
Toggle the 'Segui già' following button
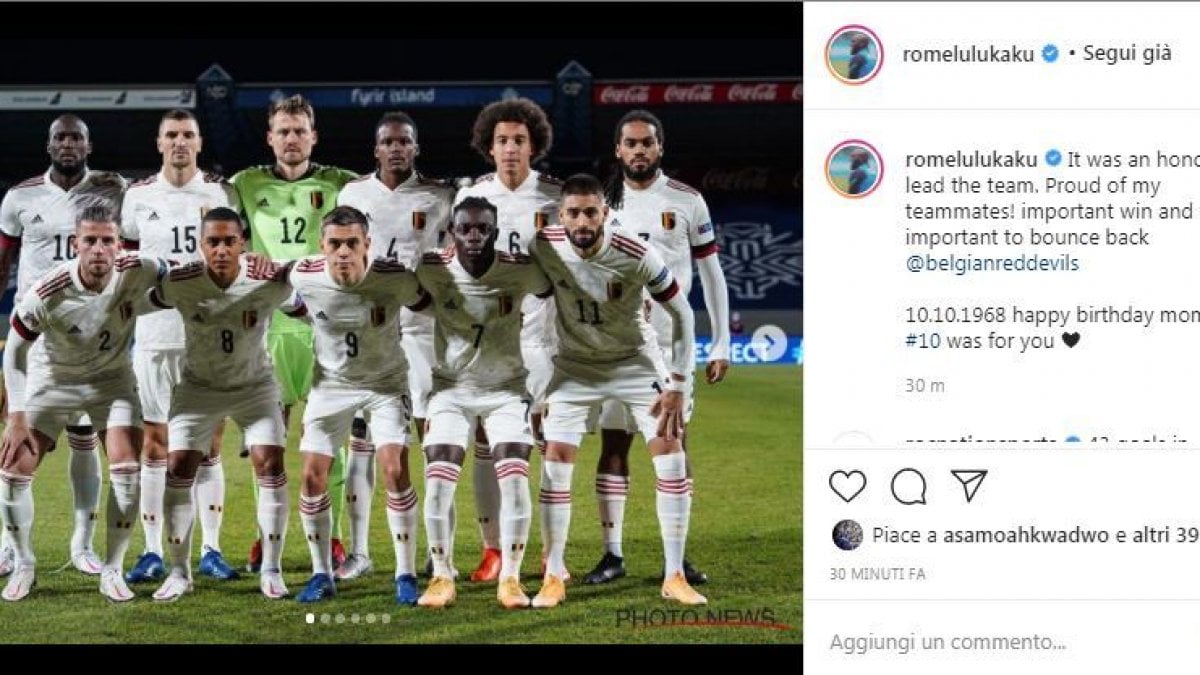tap(1127, 54)
